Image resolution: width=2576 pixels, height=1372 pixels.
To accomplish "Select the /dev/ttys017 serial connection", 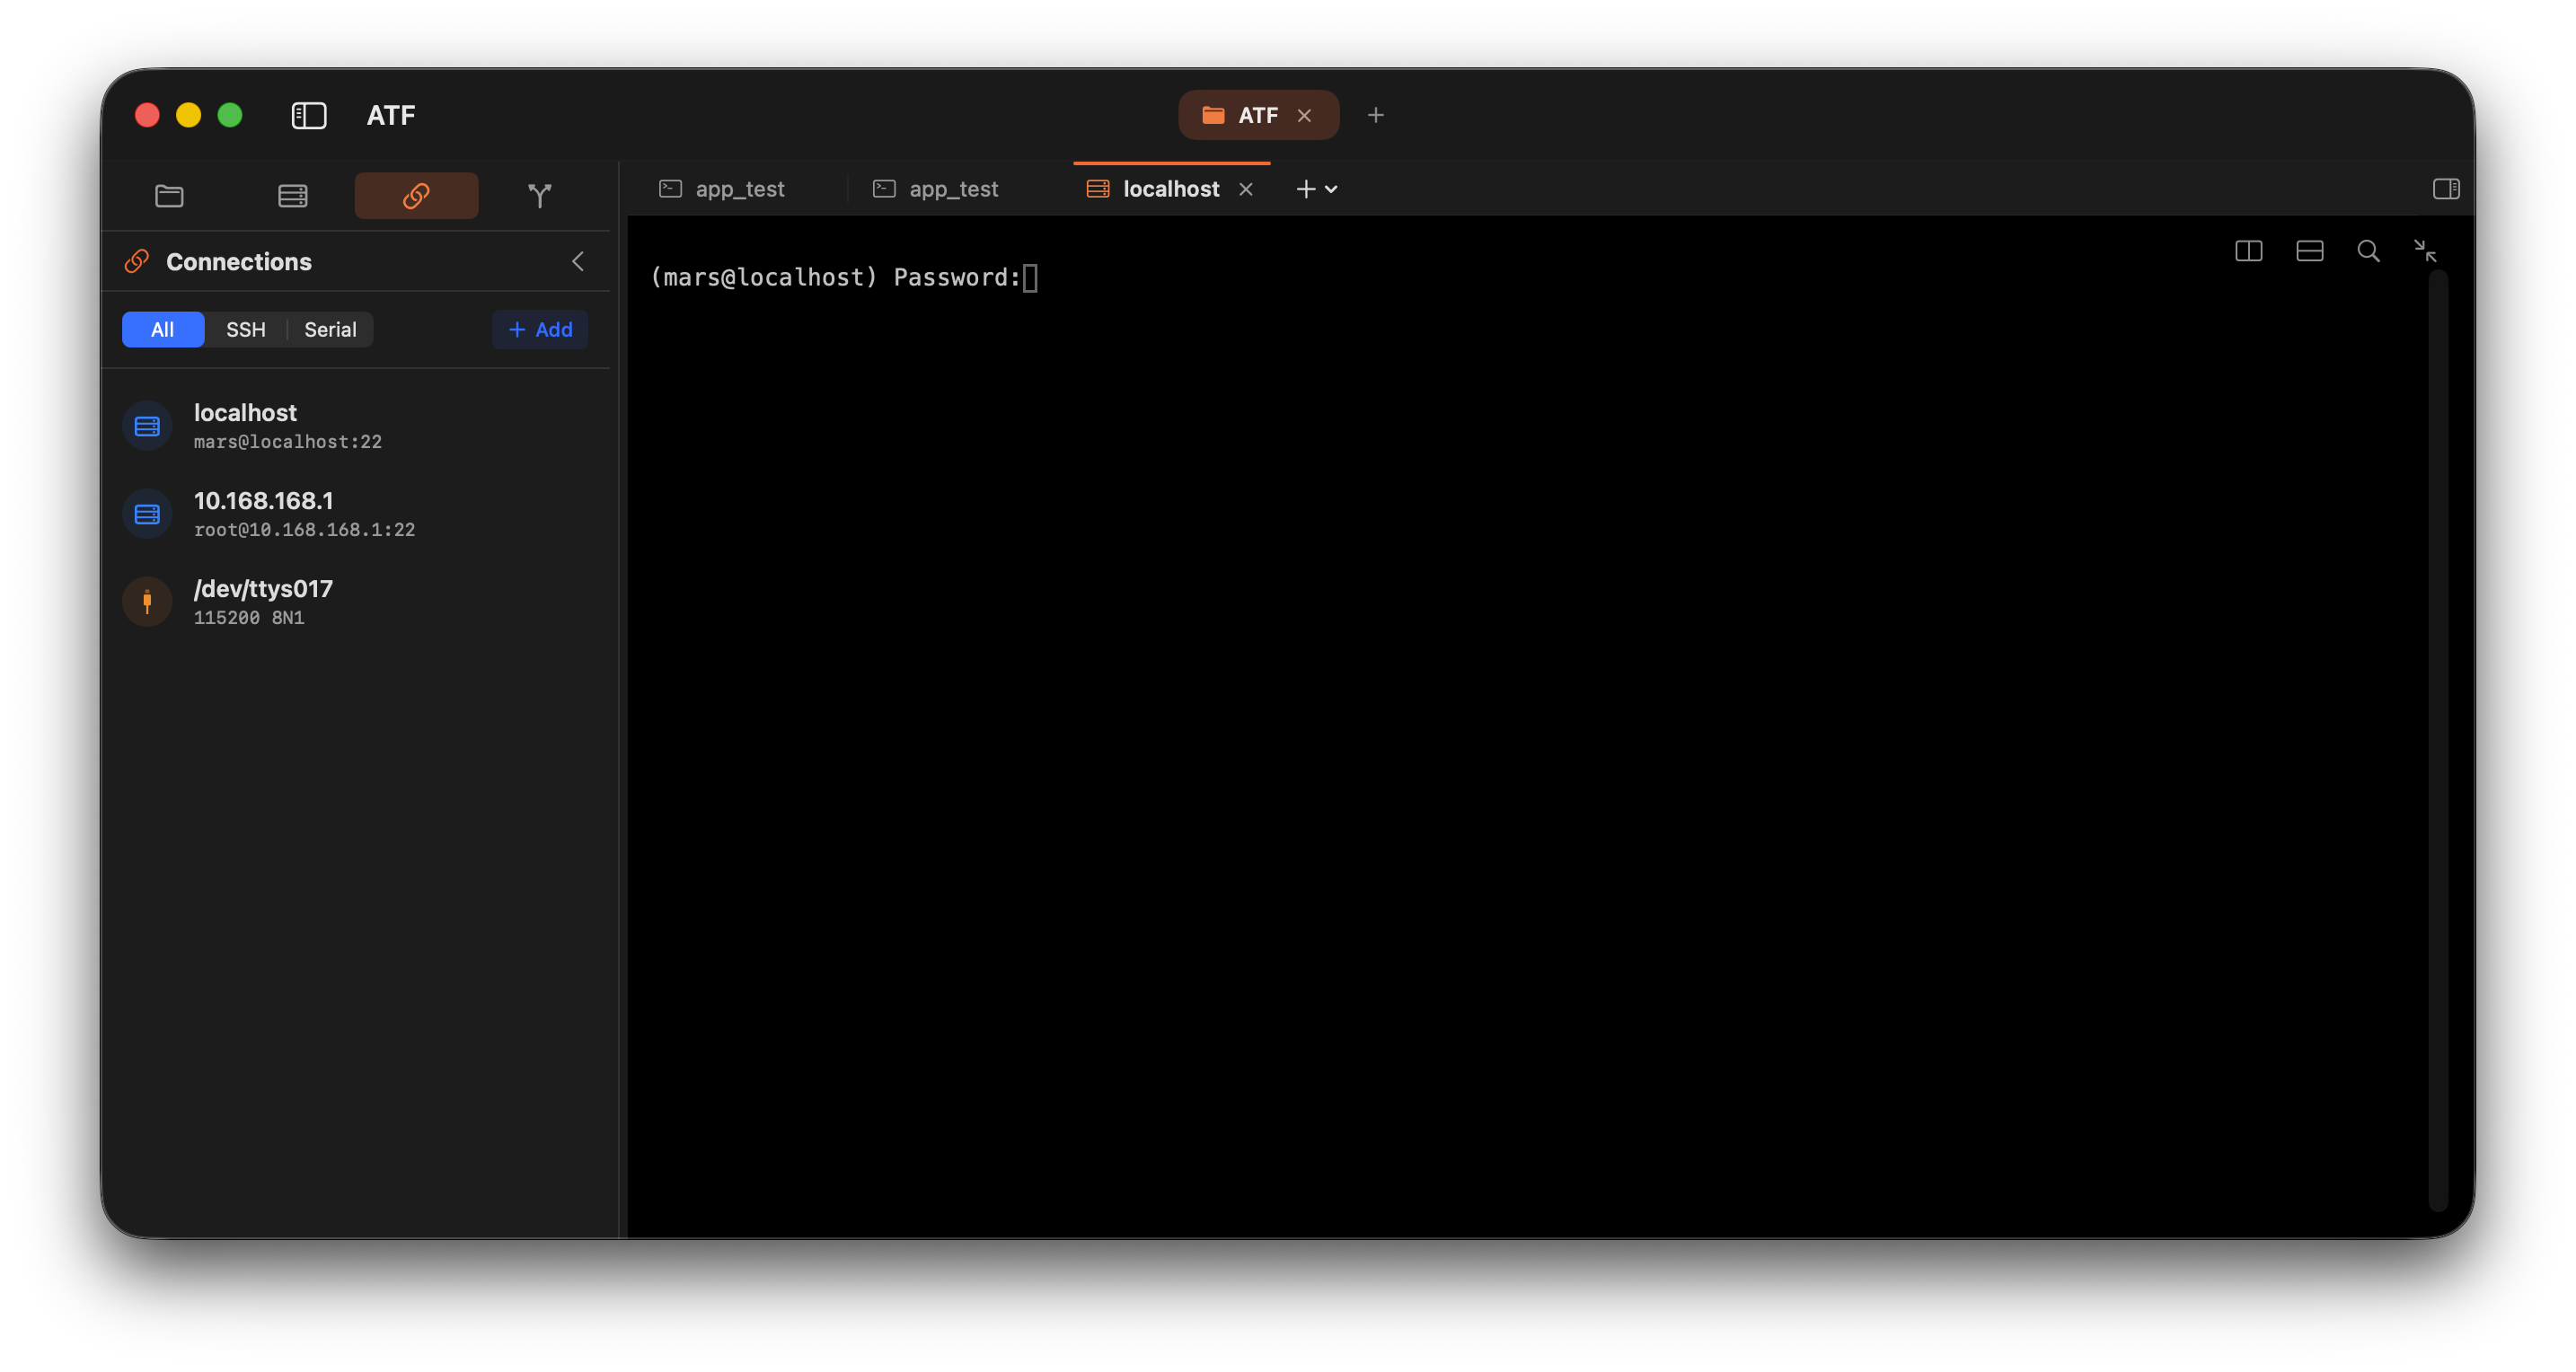I will click(x=356, y=602).
